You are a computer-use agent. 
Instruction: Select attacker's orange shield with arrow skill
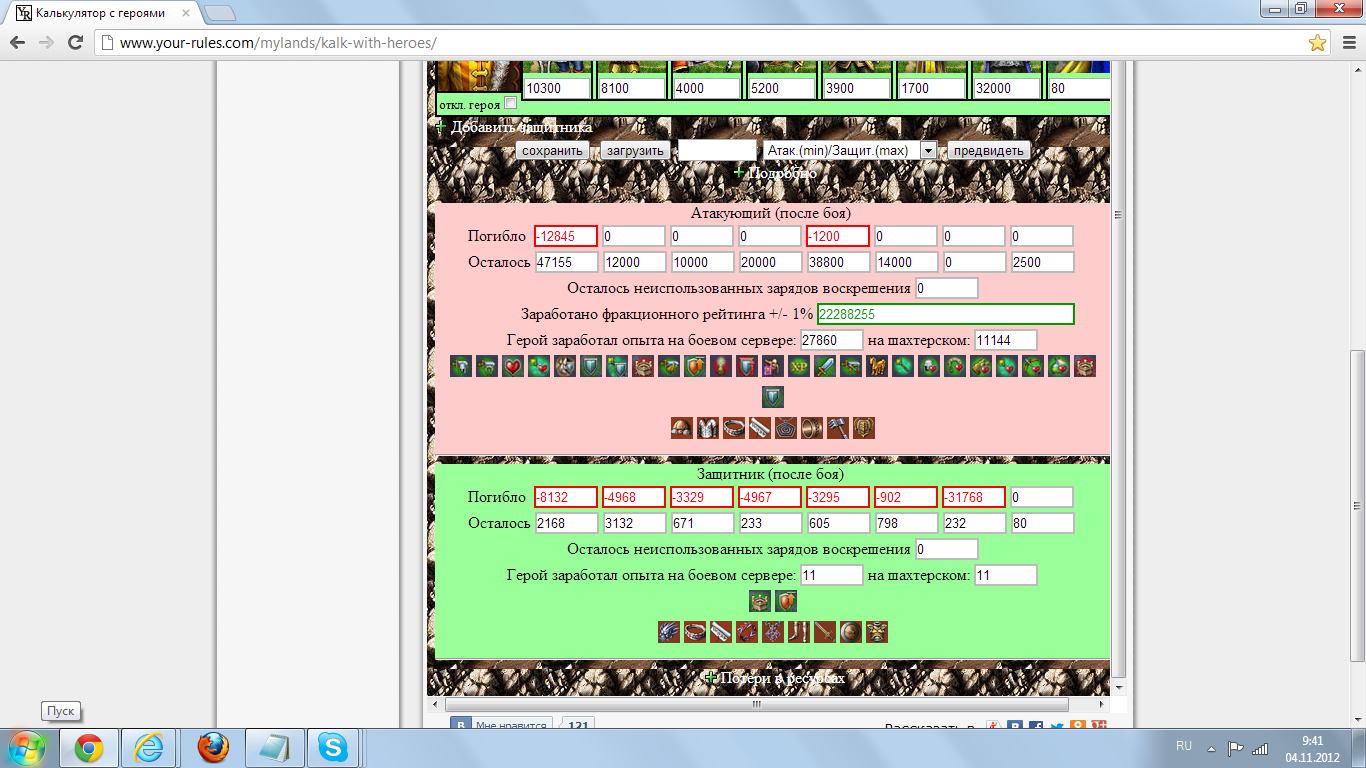pyautogui.click(x=695, y=366)
